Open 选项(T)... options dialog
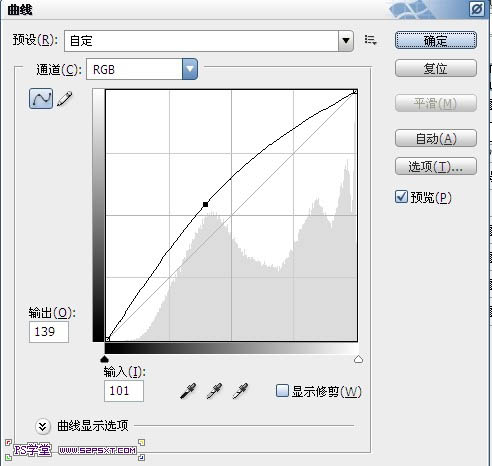Image resolution: width=492 pixels, height=466 pixels. 436,166
